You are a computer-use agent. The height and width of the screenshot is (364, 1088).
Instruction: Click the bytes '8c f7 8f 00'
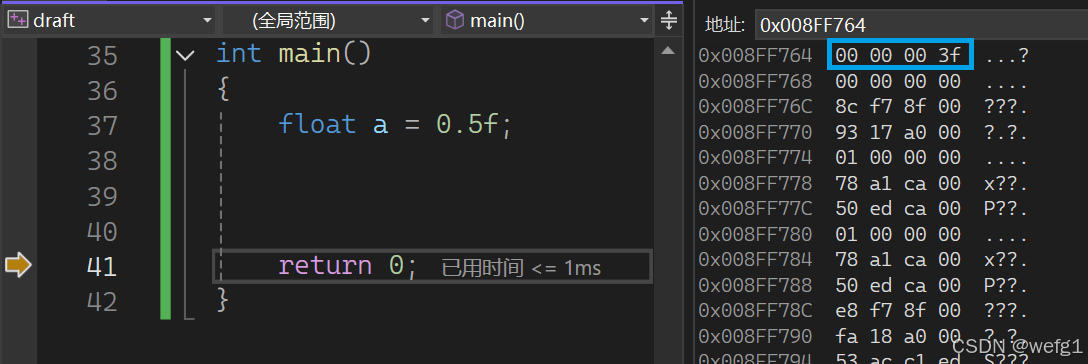tap(897, 107)
